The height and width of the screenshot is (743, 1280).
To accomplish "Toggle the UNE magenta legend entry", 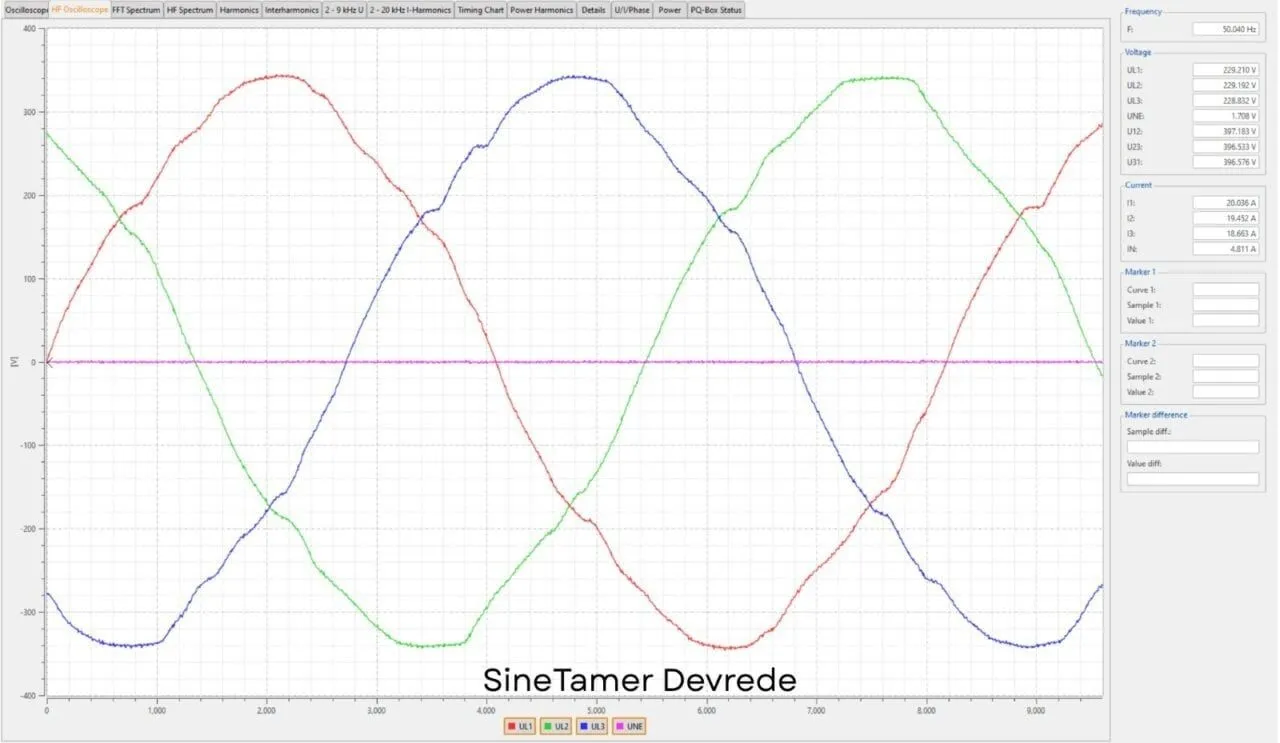I will point(629,726).
